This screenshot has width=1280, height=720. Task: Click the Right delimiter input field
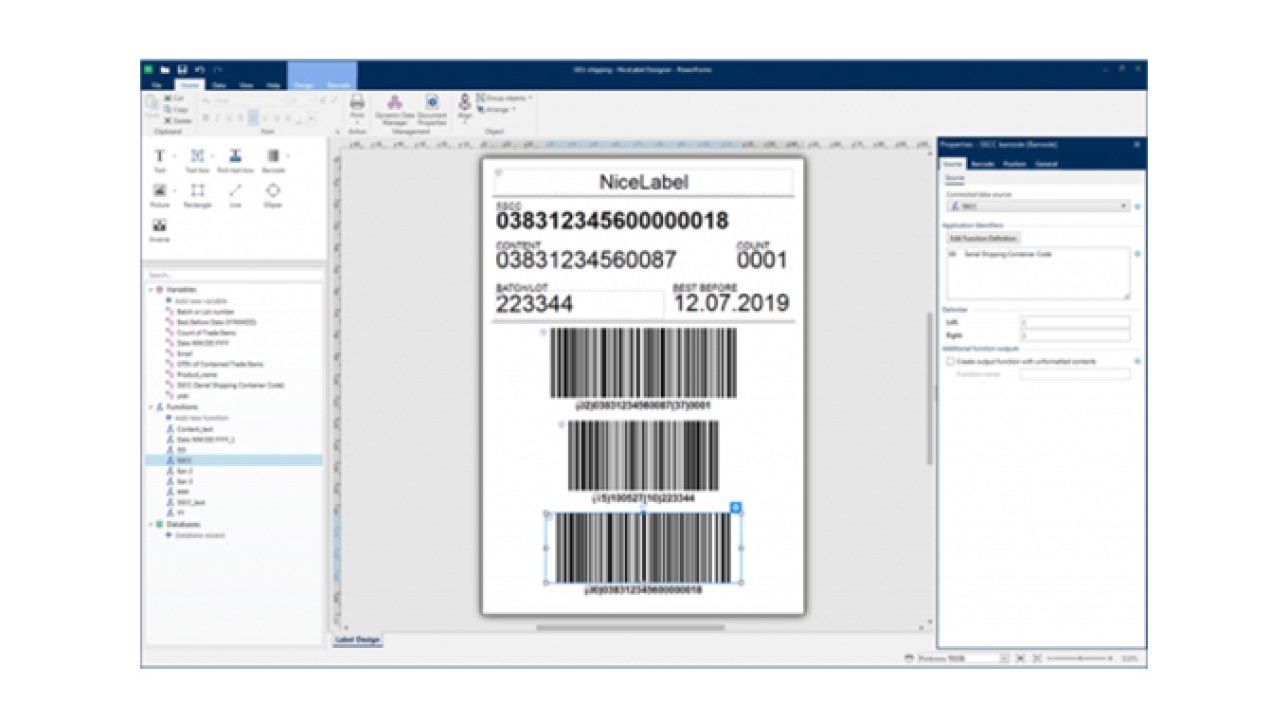coord(1075,336)
